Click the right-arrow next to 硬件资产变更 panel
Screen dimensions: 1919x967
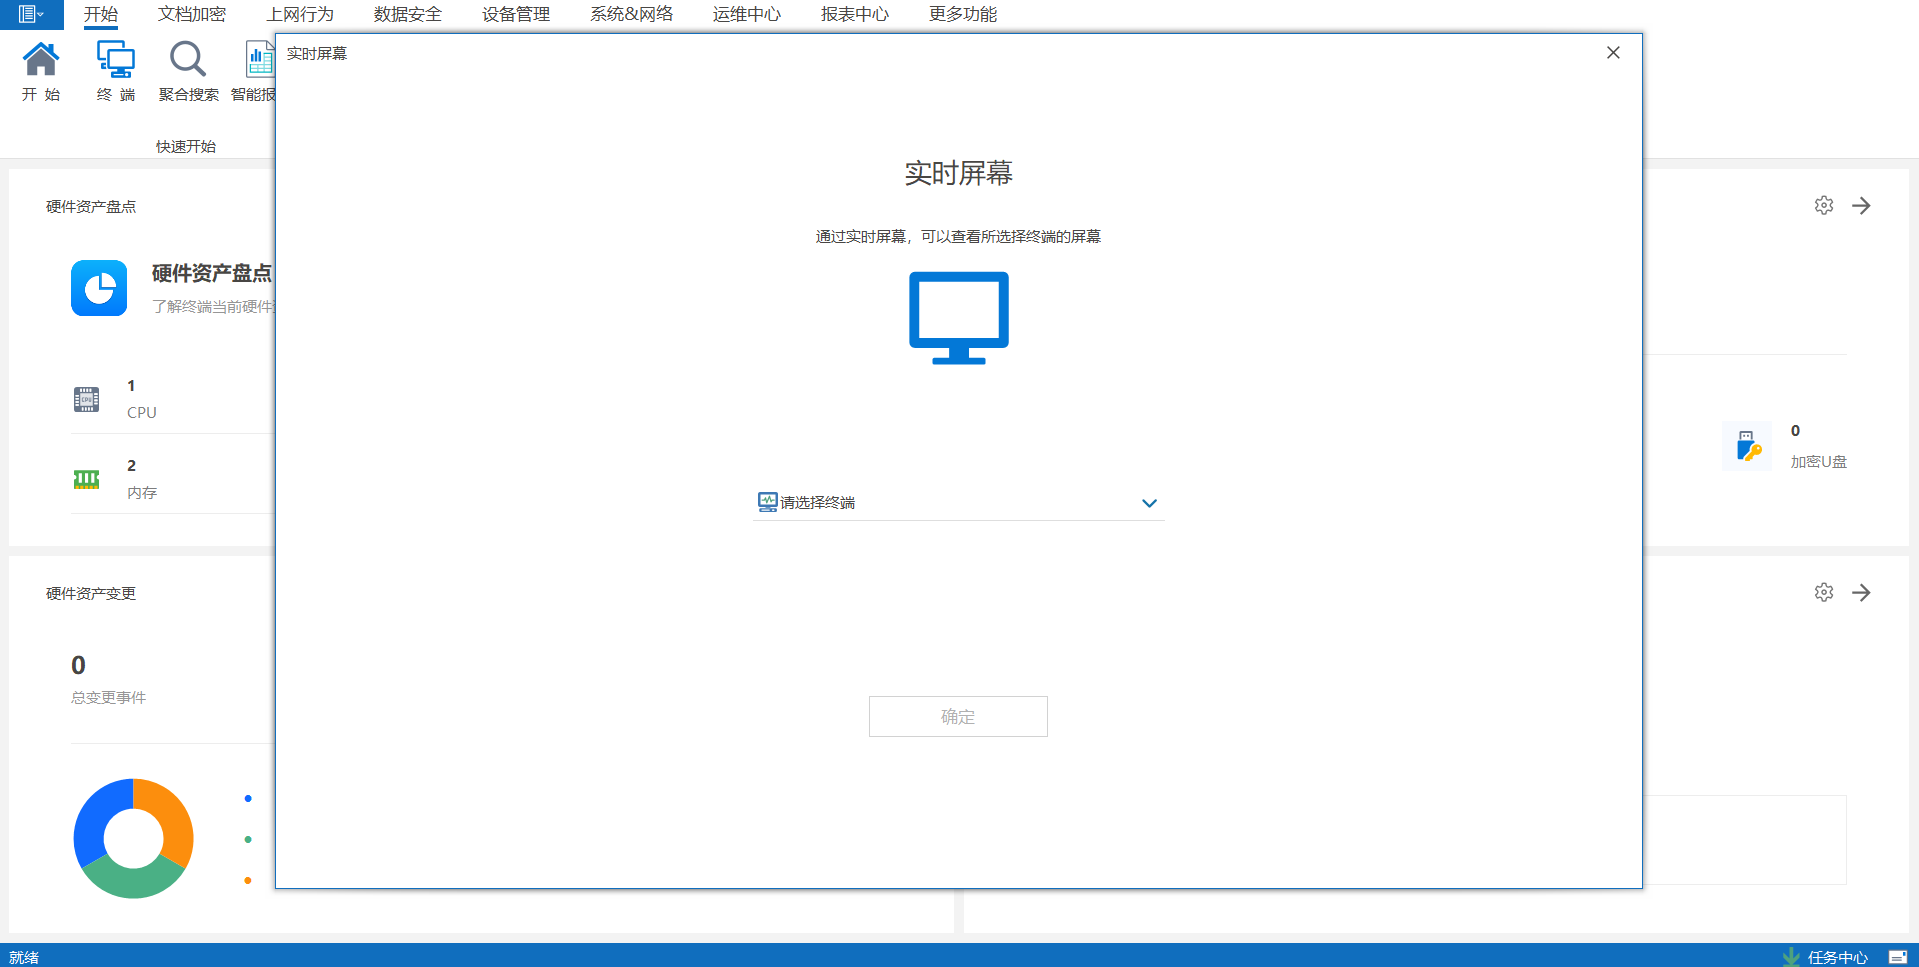point(1861,592)
